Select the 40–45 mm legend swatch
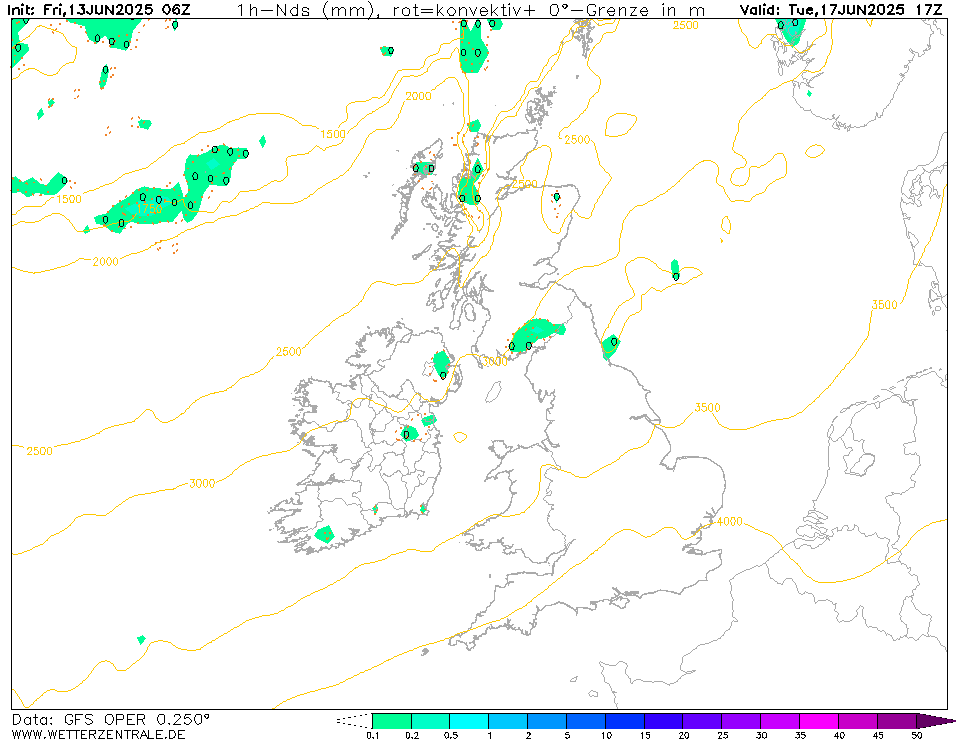Screen dimensions: 959x741 857,721
